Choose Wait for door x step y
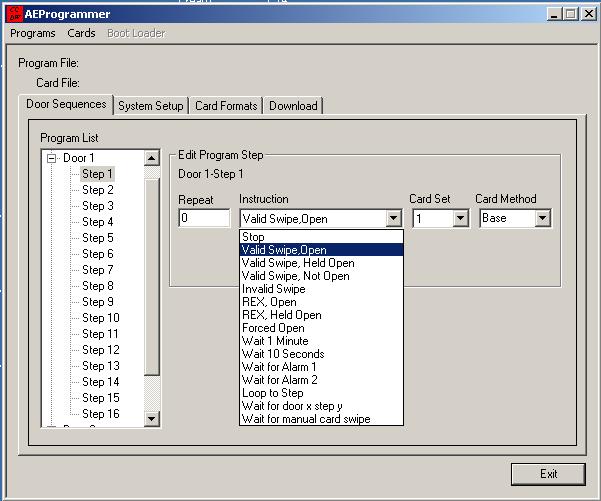This screenshot has width=601, height=501. pyautogui.click(x=321, y=406)
